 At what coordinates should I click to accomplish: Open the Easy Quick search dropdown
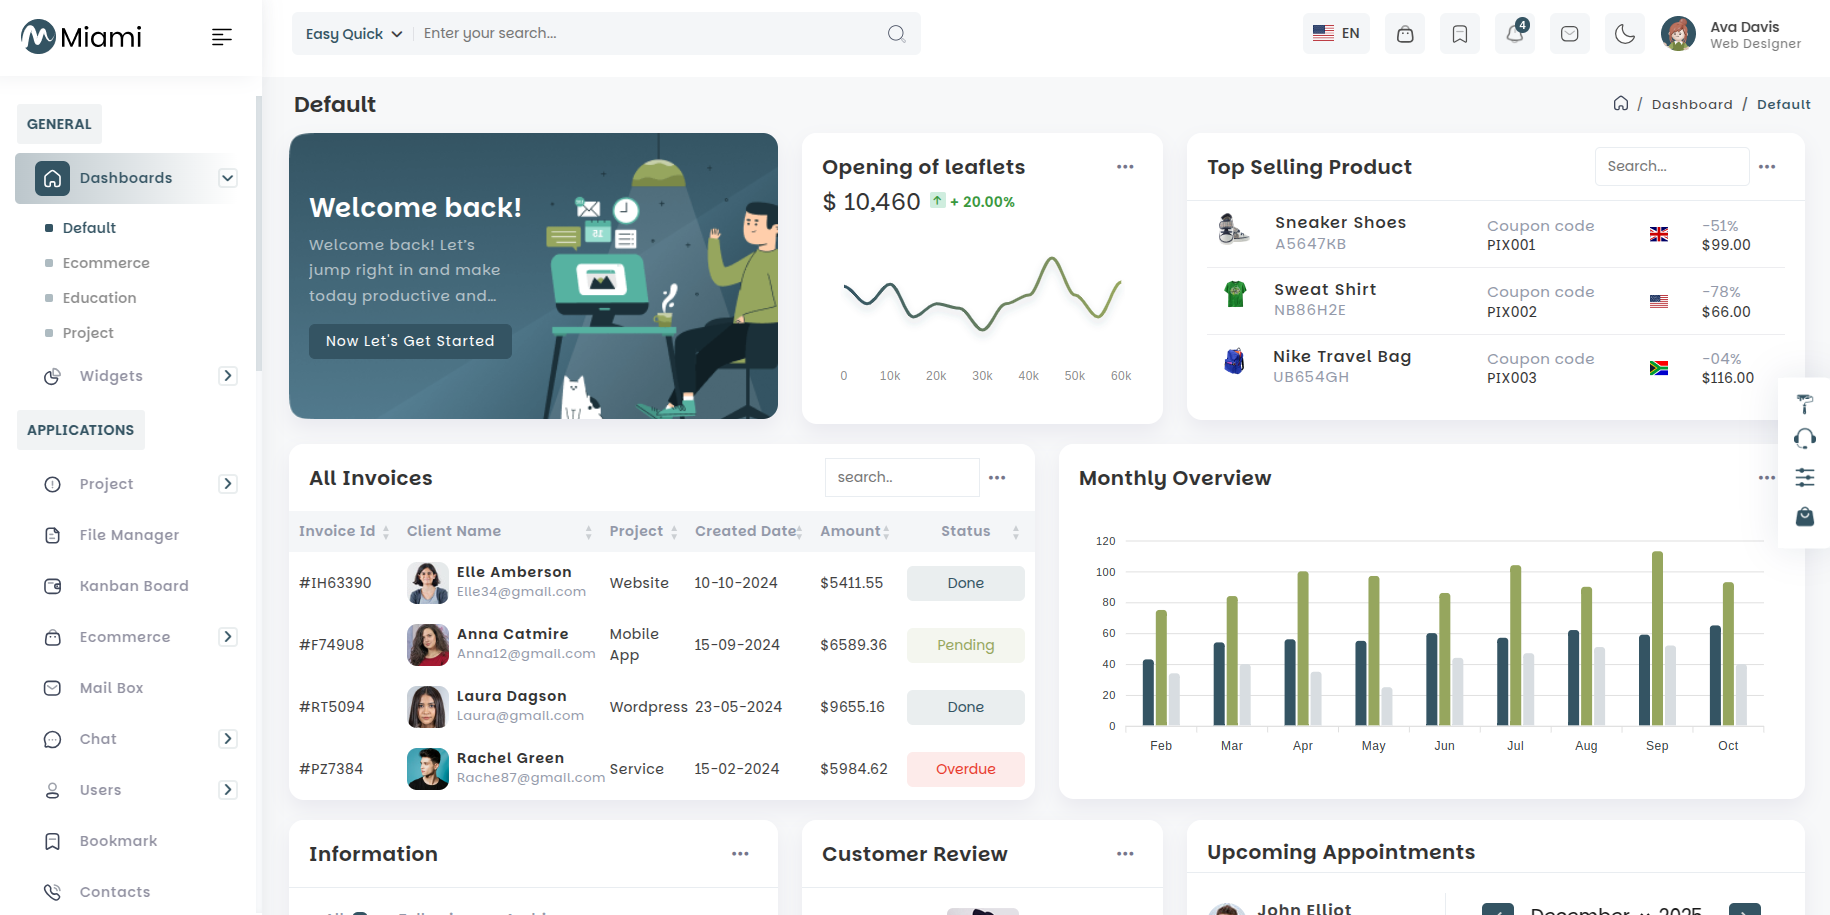351,33
